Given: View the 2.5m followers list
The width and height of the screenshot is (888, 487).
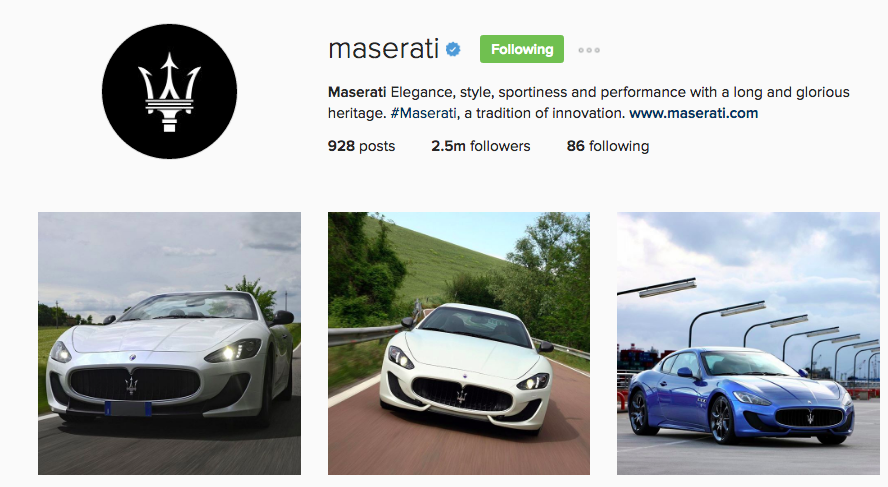Looking at the screenshot, I should 481,146.
